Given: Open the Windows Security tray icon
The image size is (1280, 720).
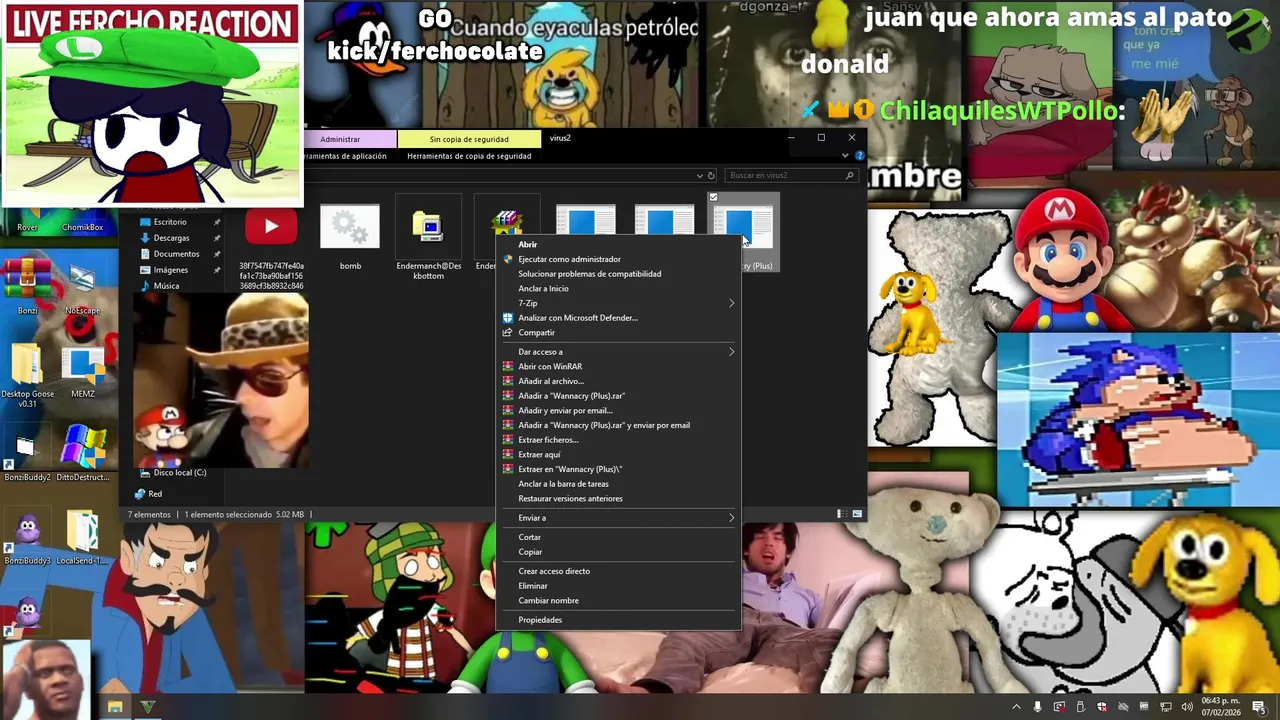Looking at the screenshot, I should (1101, 707).
